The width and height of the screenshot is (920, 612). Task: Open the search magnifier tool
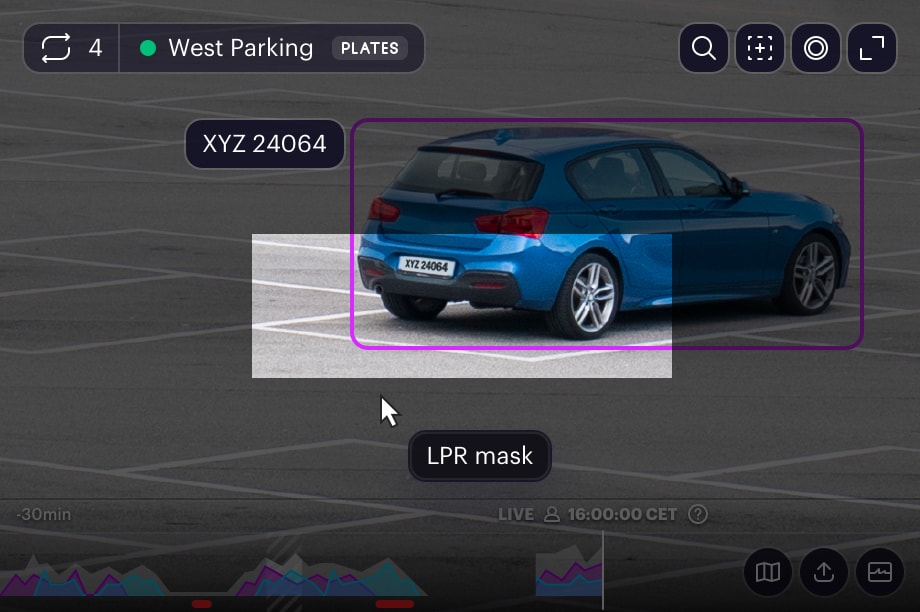pos(703,48)
